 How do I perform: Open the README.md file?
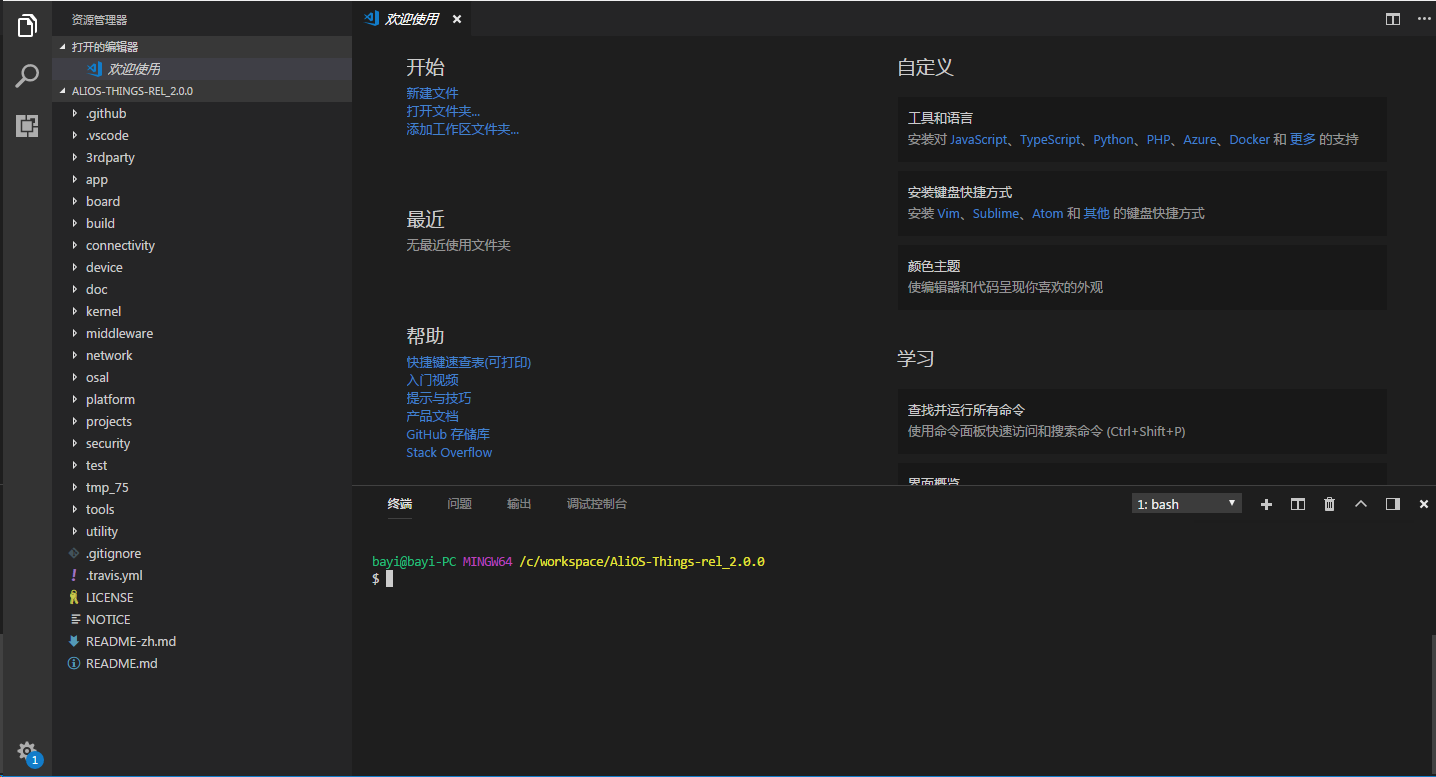point(202,663)
